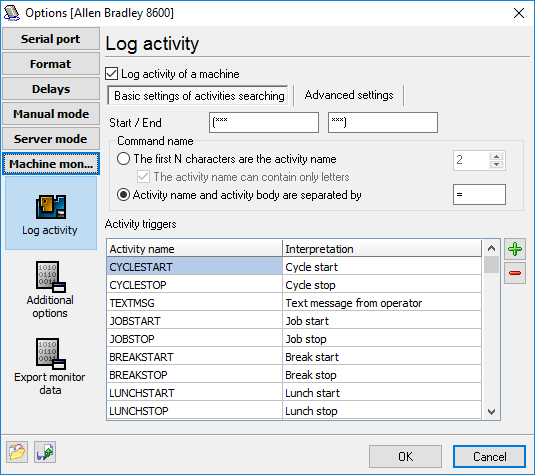
Task: Switch to Advanced settings tab
Action: (x=349, y=95)
